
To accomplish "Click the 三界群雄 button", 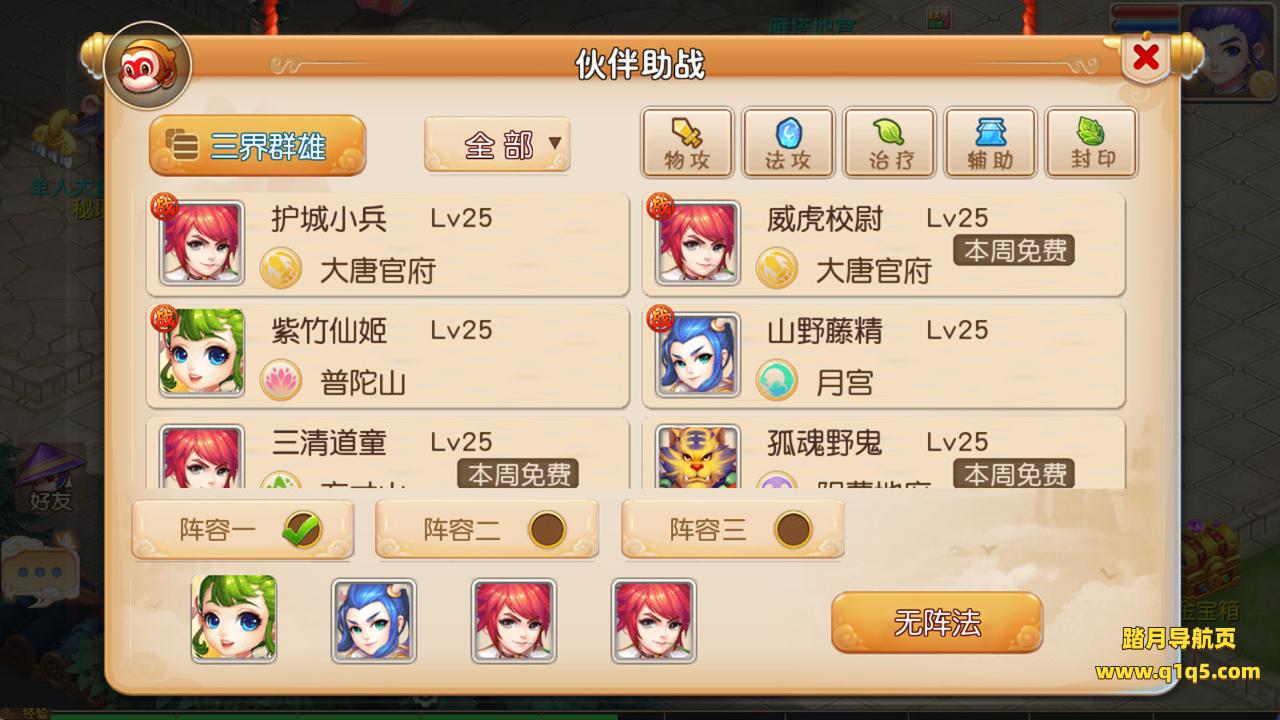I will tap(257, 146).
